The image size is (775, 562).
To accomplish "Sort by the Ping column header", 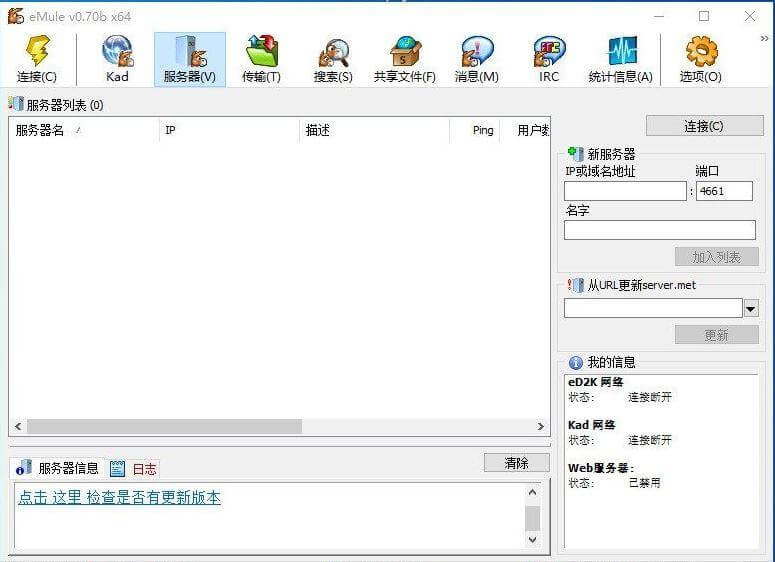I will 474,130.
